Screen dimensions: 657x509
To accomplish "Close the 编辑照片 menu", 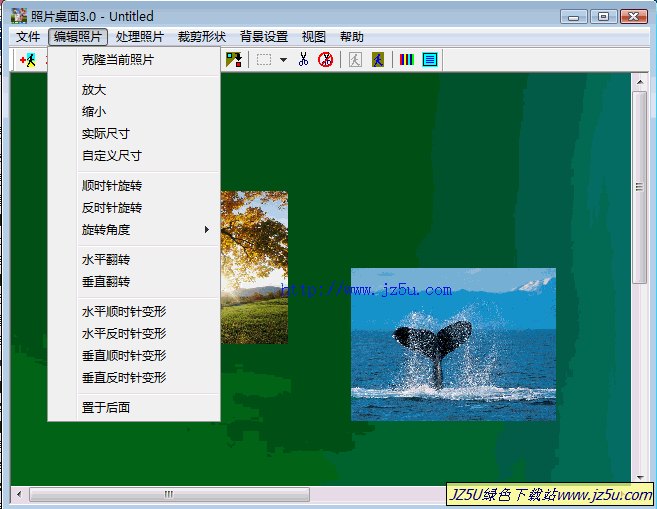I will pyautogui.click(x=78, y=37).
